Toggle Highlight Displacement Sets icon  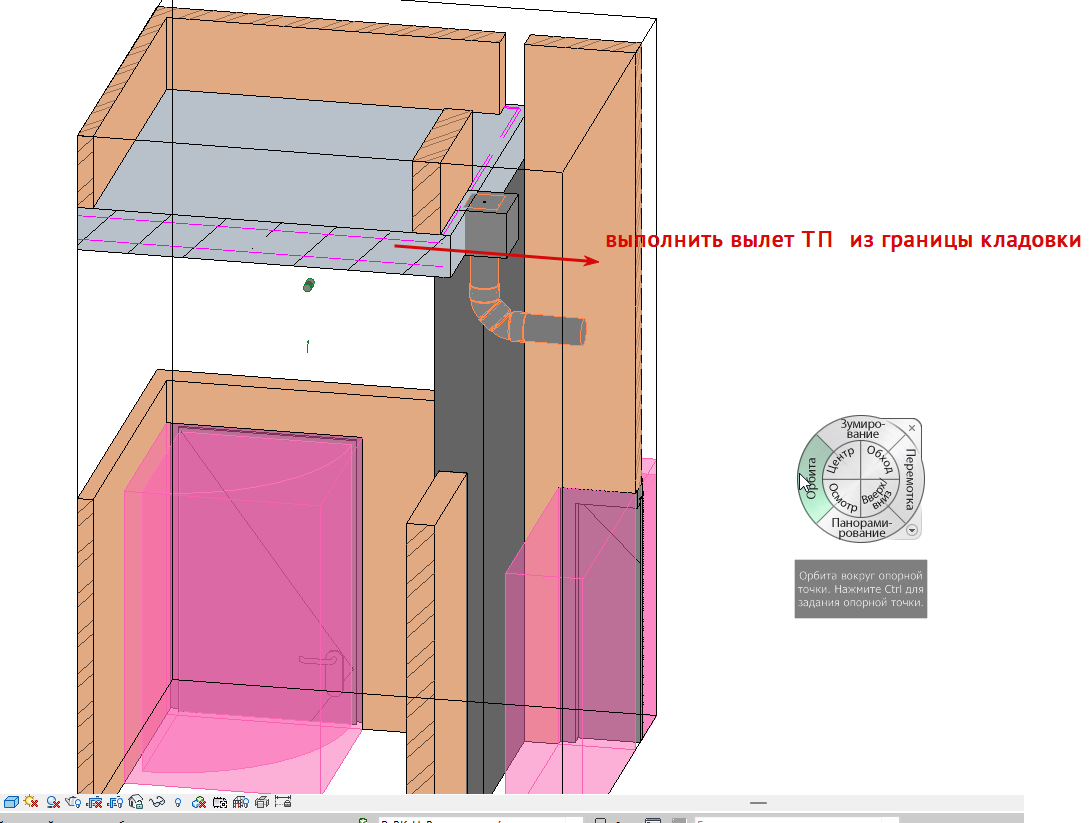click(261, 802)
